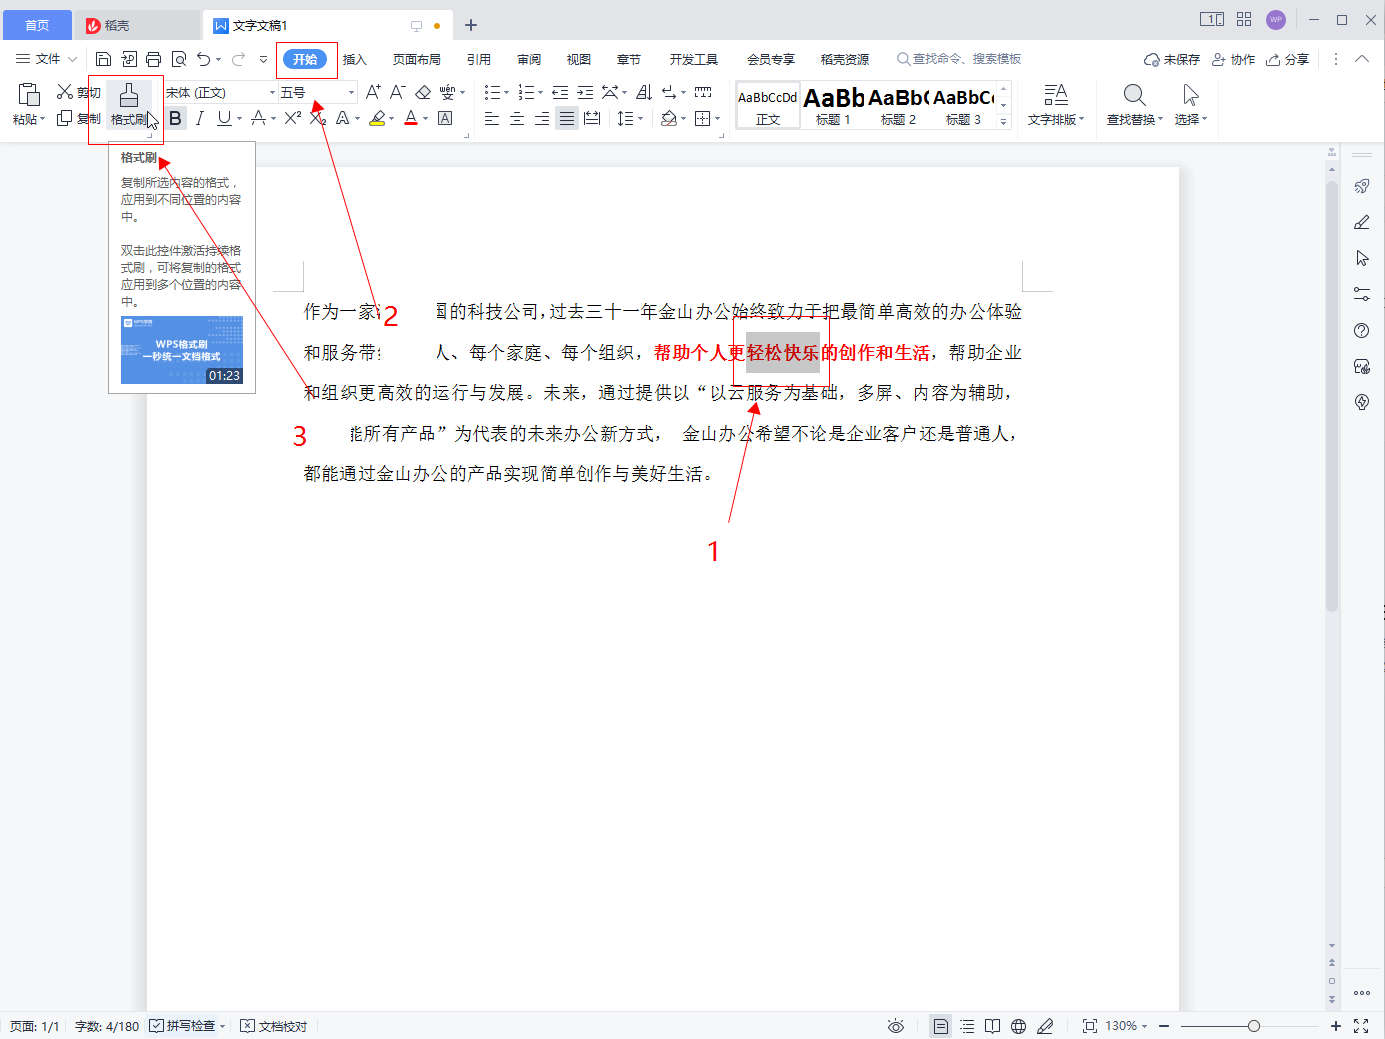Viewport: 1385px width, 1039px height.
Task: Toggle spell check (拼写检查) in status bar
Action: coord(184,1026)
